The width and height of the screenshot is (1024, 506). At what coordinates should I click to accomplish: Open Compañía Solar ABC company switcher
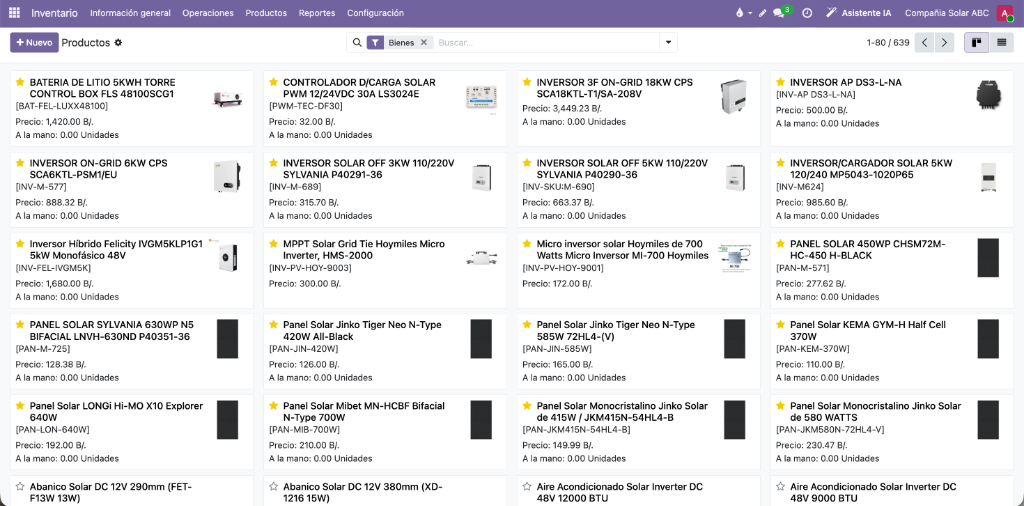pyautogui.click(x=947, y=13)
